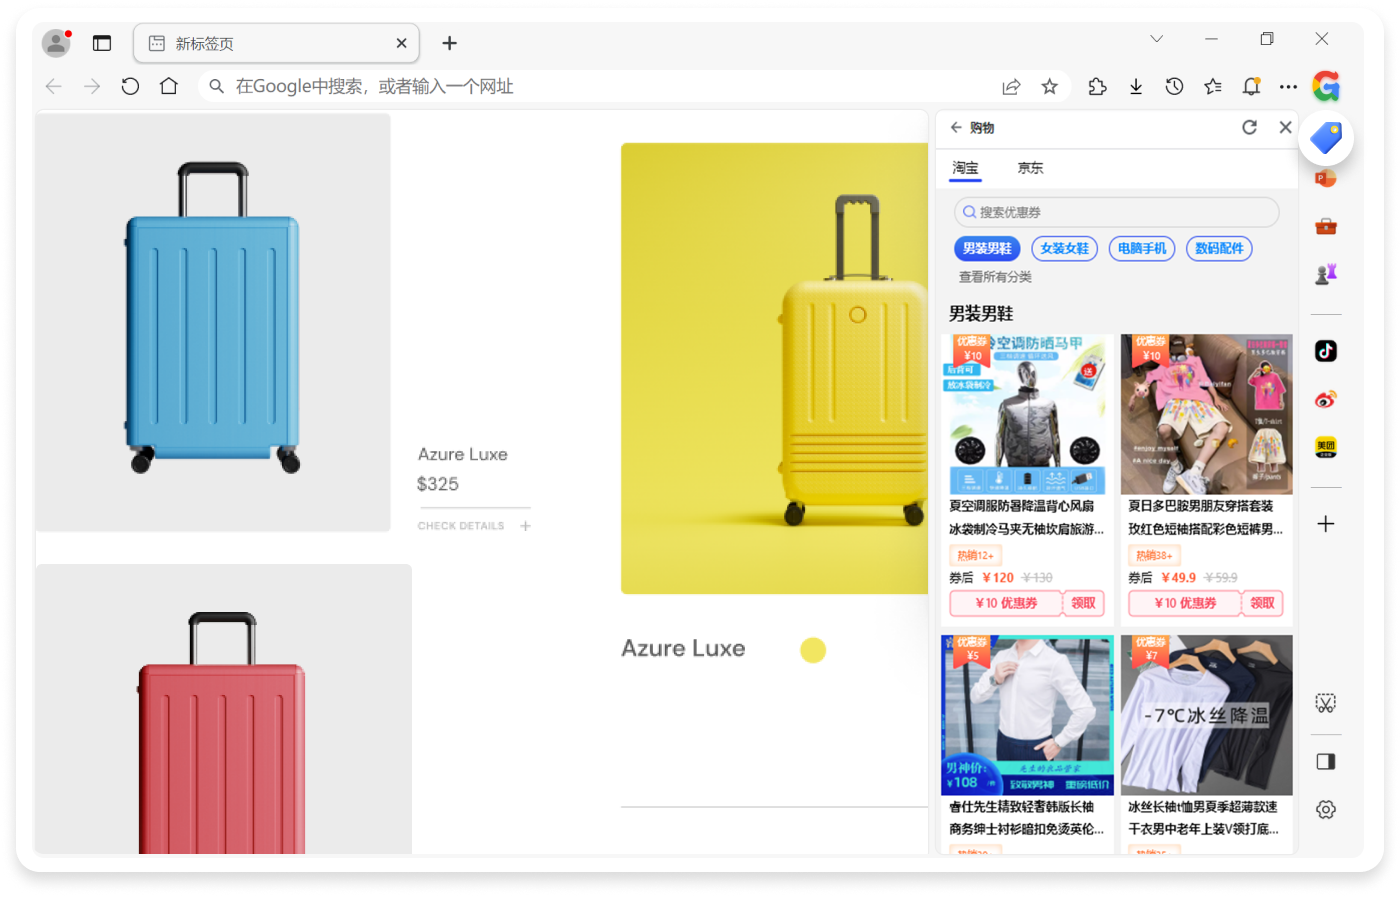
Task: Click the red toolbox sidebar icon
Action: [1326, 226]
